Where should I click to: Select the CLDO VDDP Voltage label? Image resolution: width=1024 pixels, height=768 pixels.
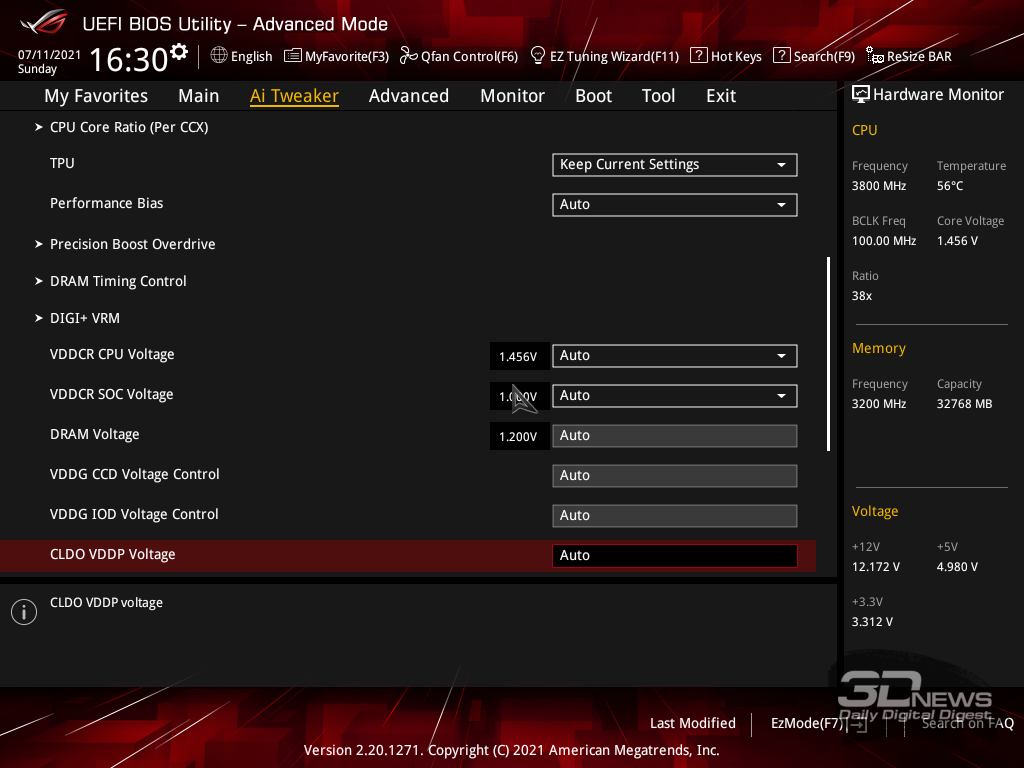coord(112,554)
